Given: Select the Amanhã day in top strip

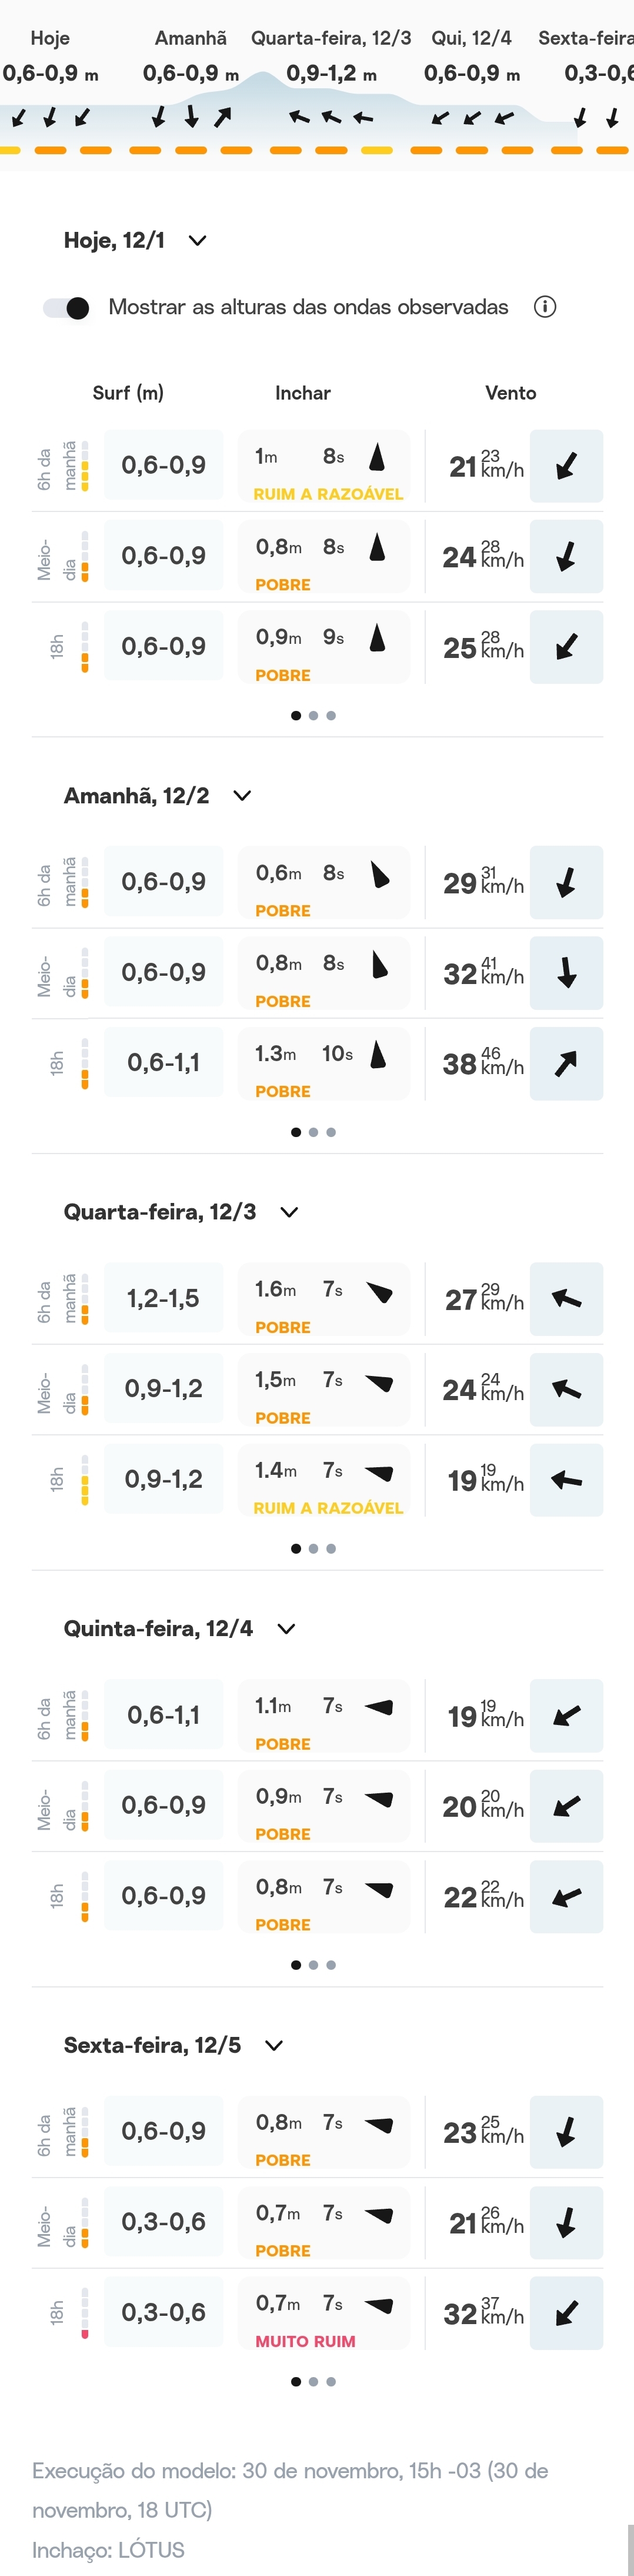Looking at the screenshot, I should 190,39.
